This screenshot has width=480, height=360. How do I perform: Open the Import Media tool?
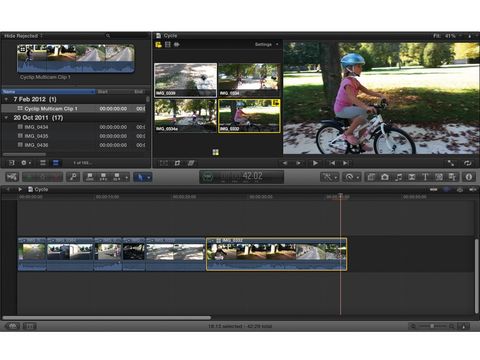(x=12, y=177)
